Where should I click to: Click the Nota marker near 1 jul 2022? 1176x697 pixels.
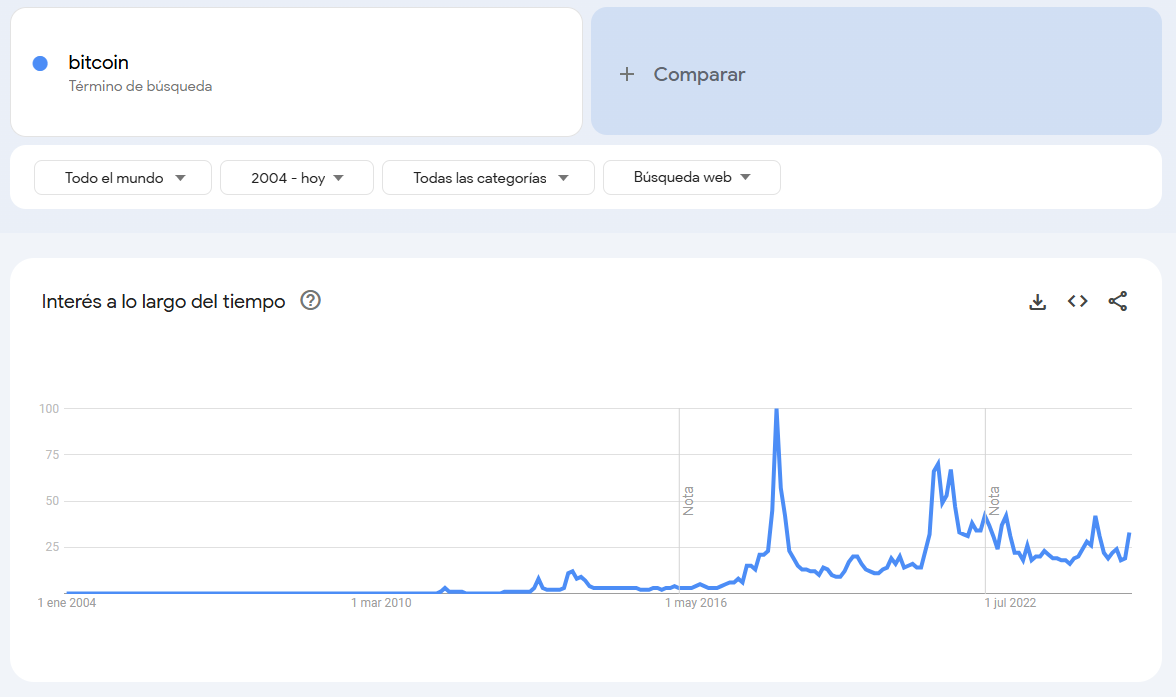994,500
